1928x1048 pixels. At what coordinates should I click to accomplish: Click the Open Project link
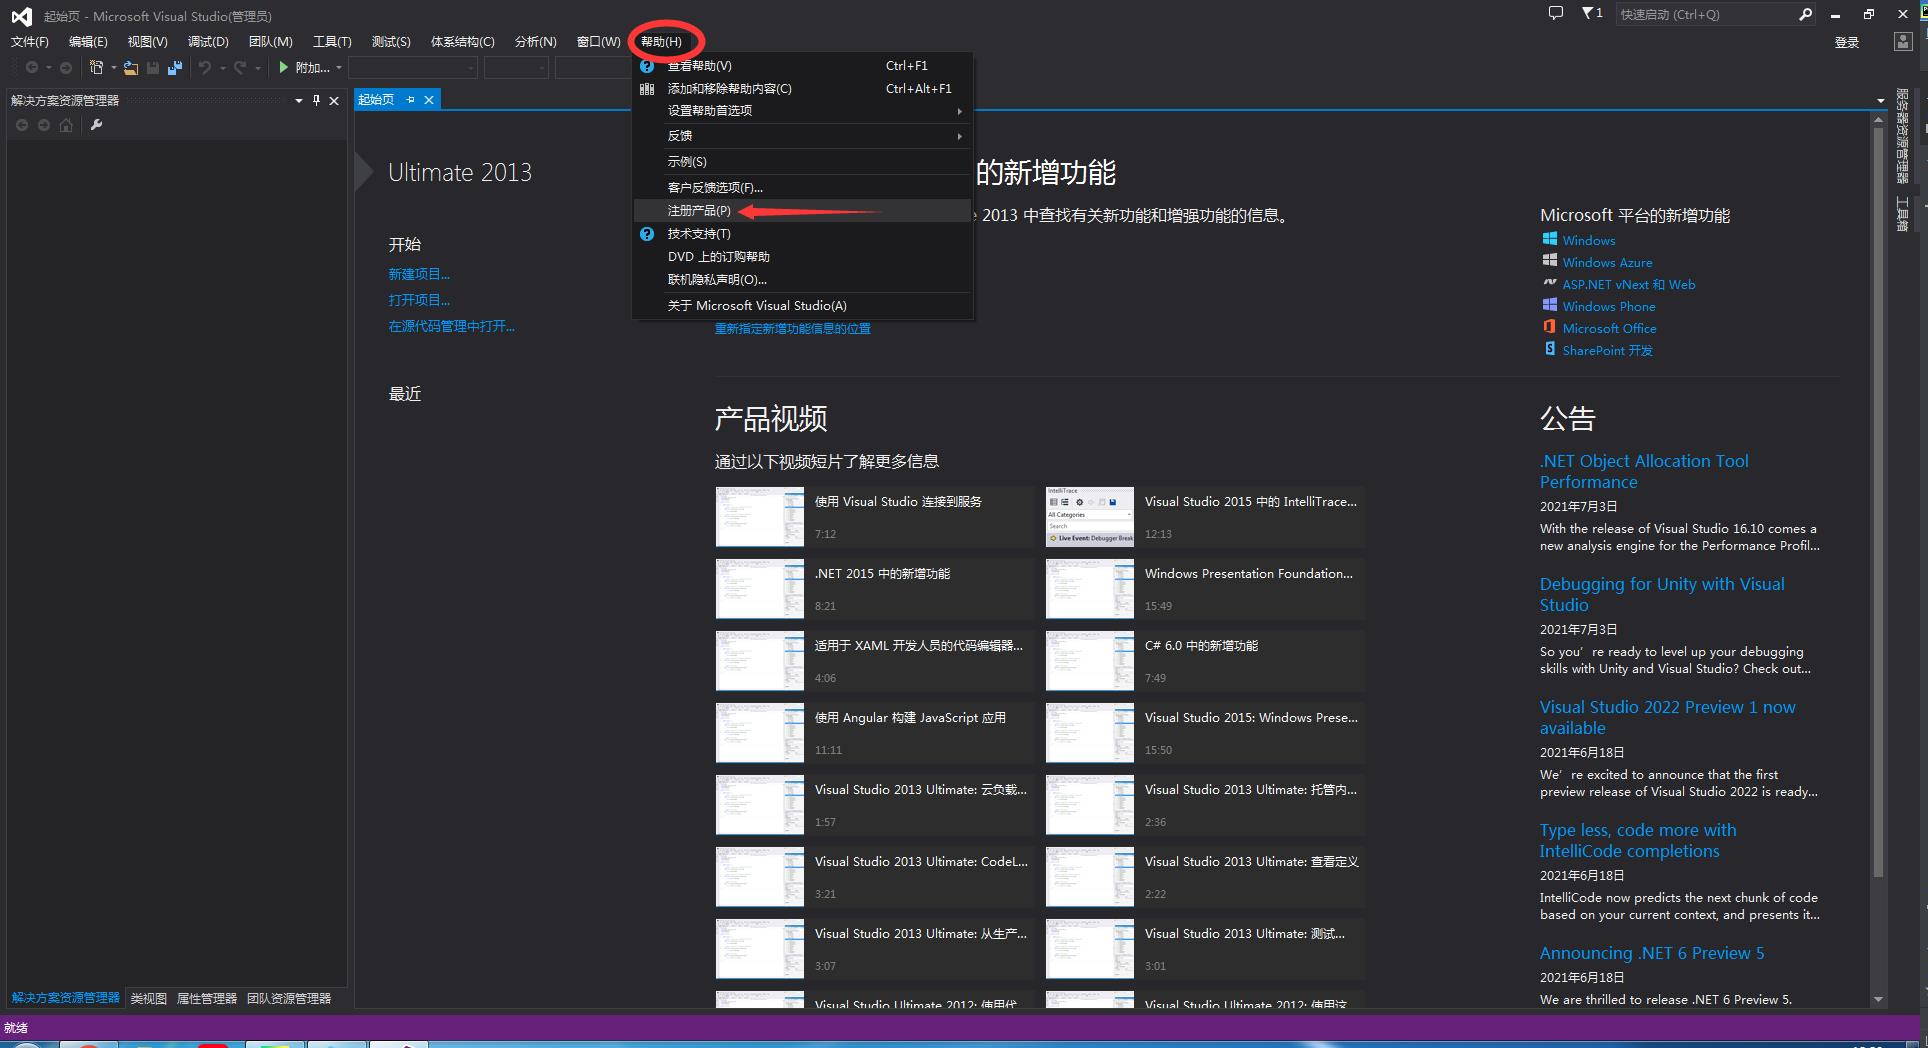[x=419, y=300]
